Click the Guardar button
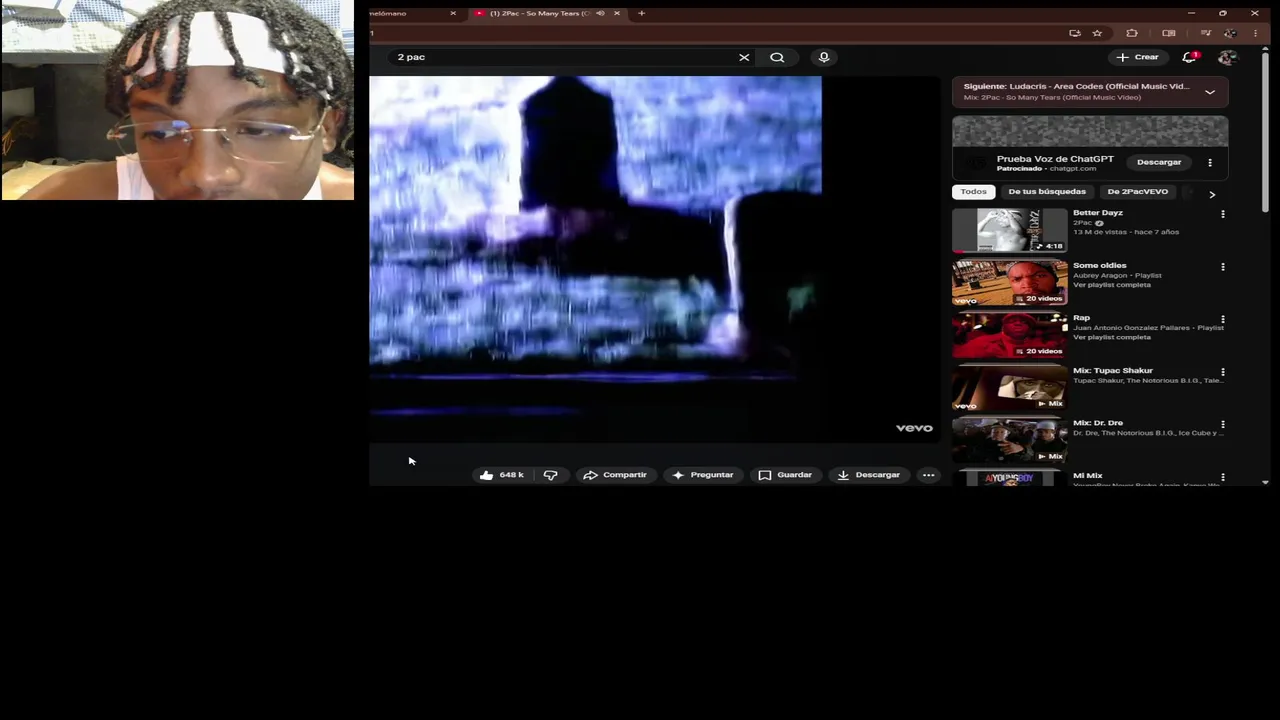This screenshot has width=1280, height=720. 786,475
